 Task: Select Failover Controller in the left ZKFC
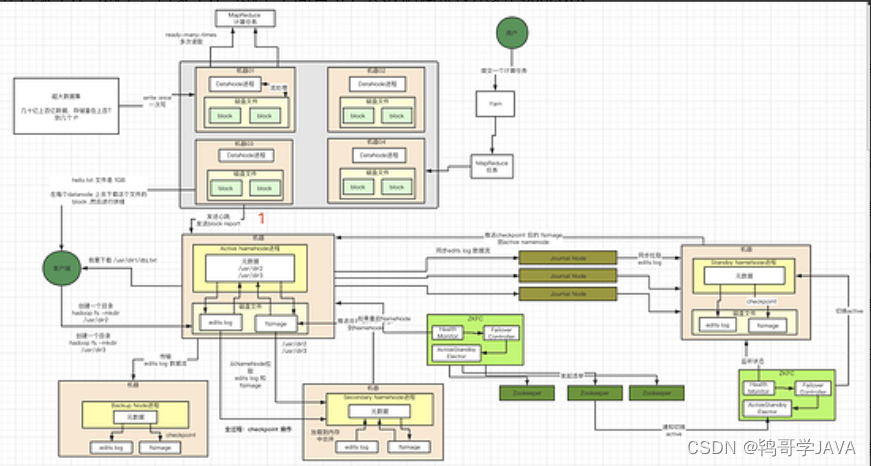pos(502,333)
